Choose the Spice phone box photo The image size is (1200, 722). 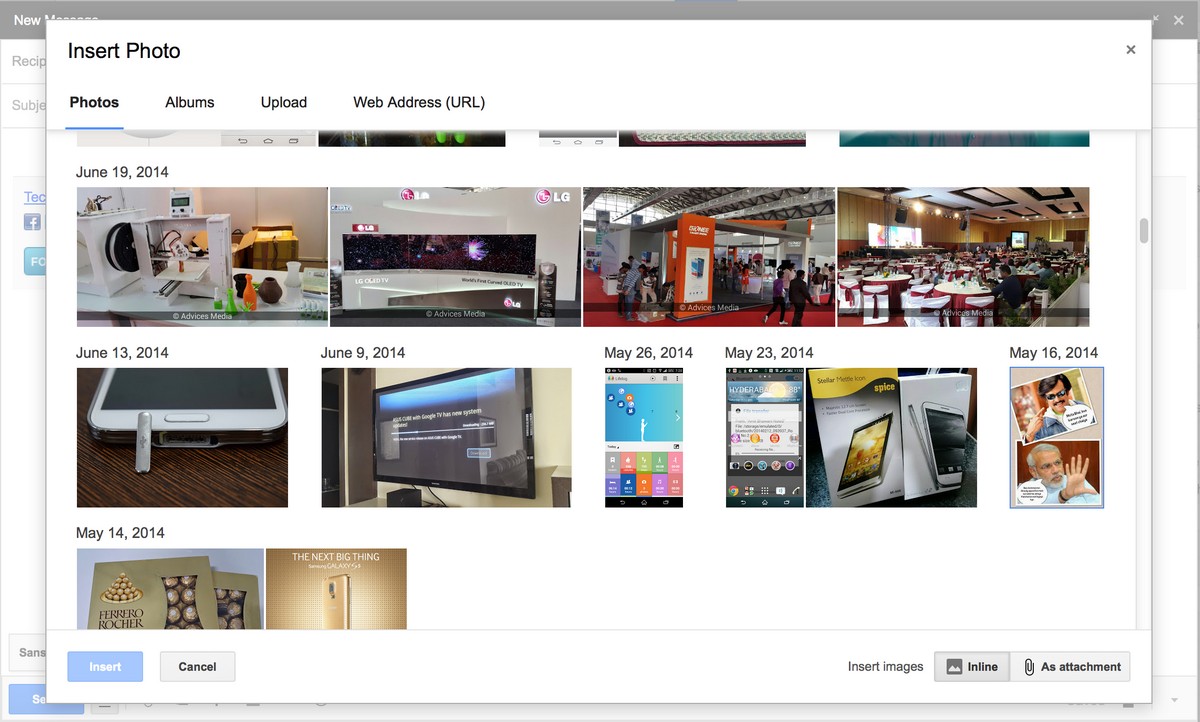click(891, 438)
